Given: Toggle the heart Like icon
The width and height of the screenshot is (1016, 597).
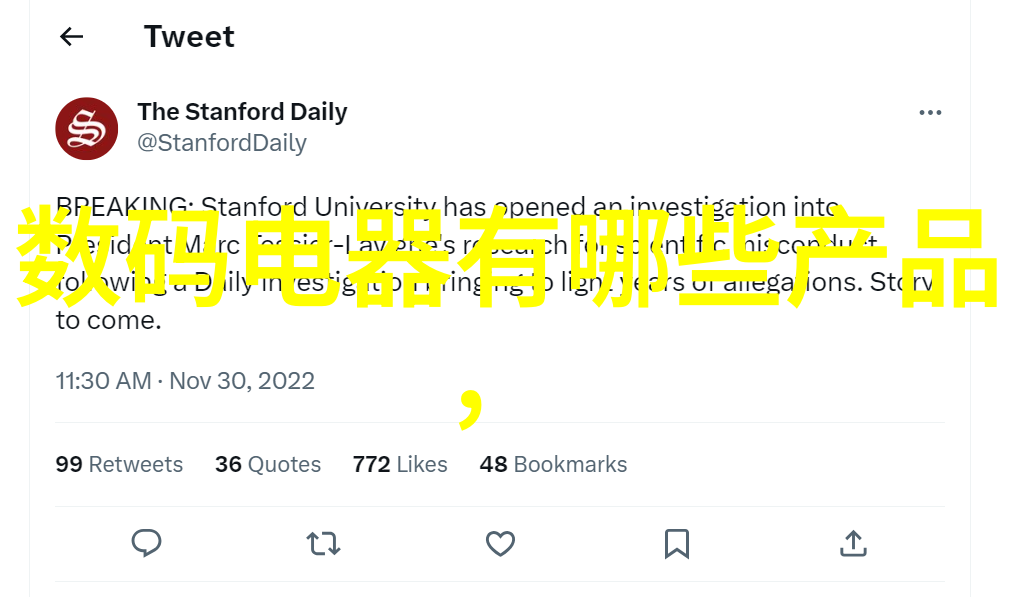Looking at the screenshot, I should (x=500, y=543).
